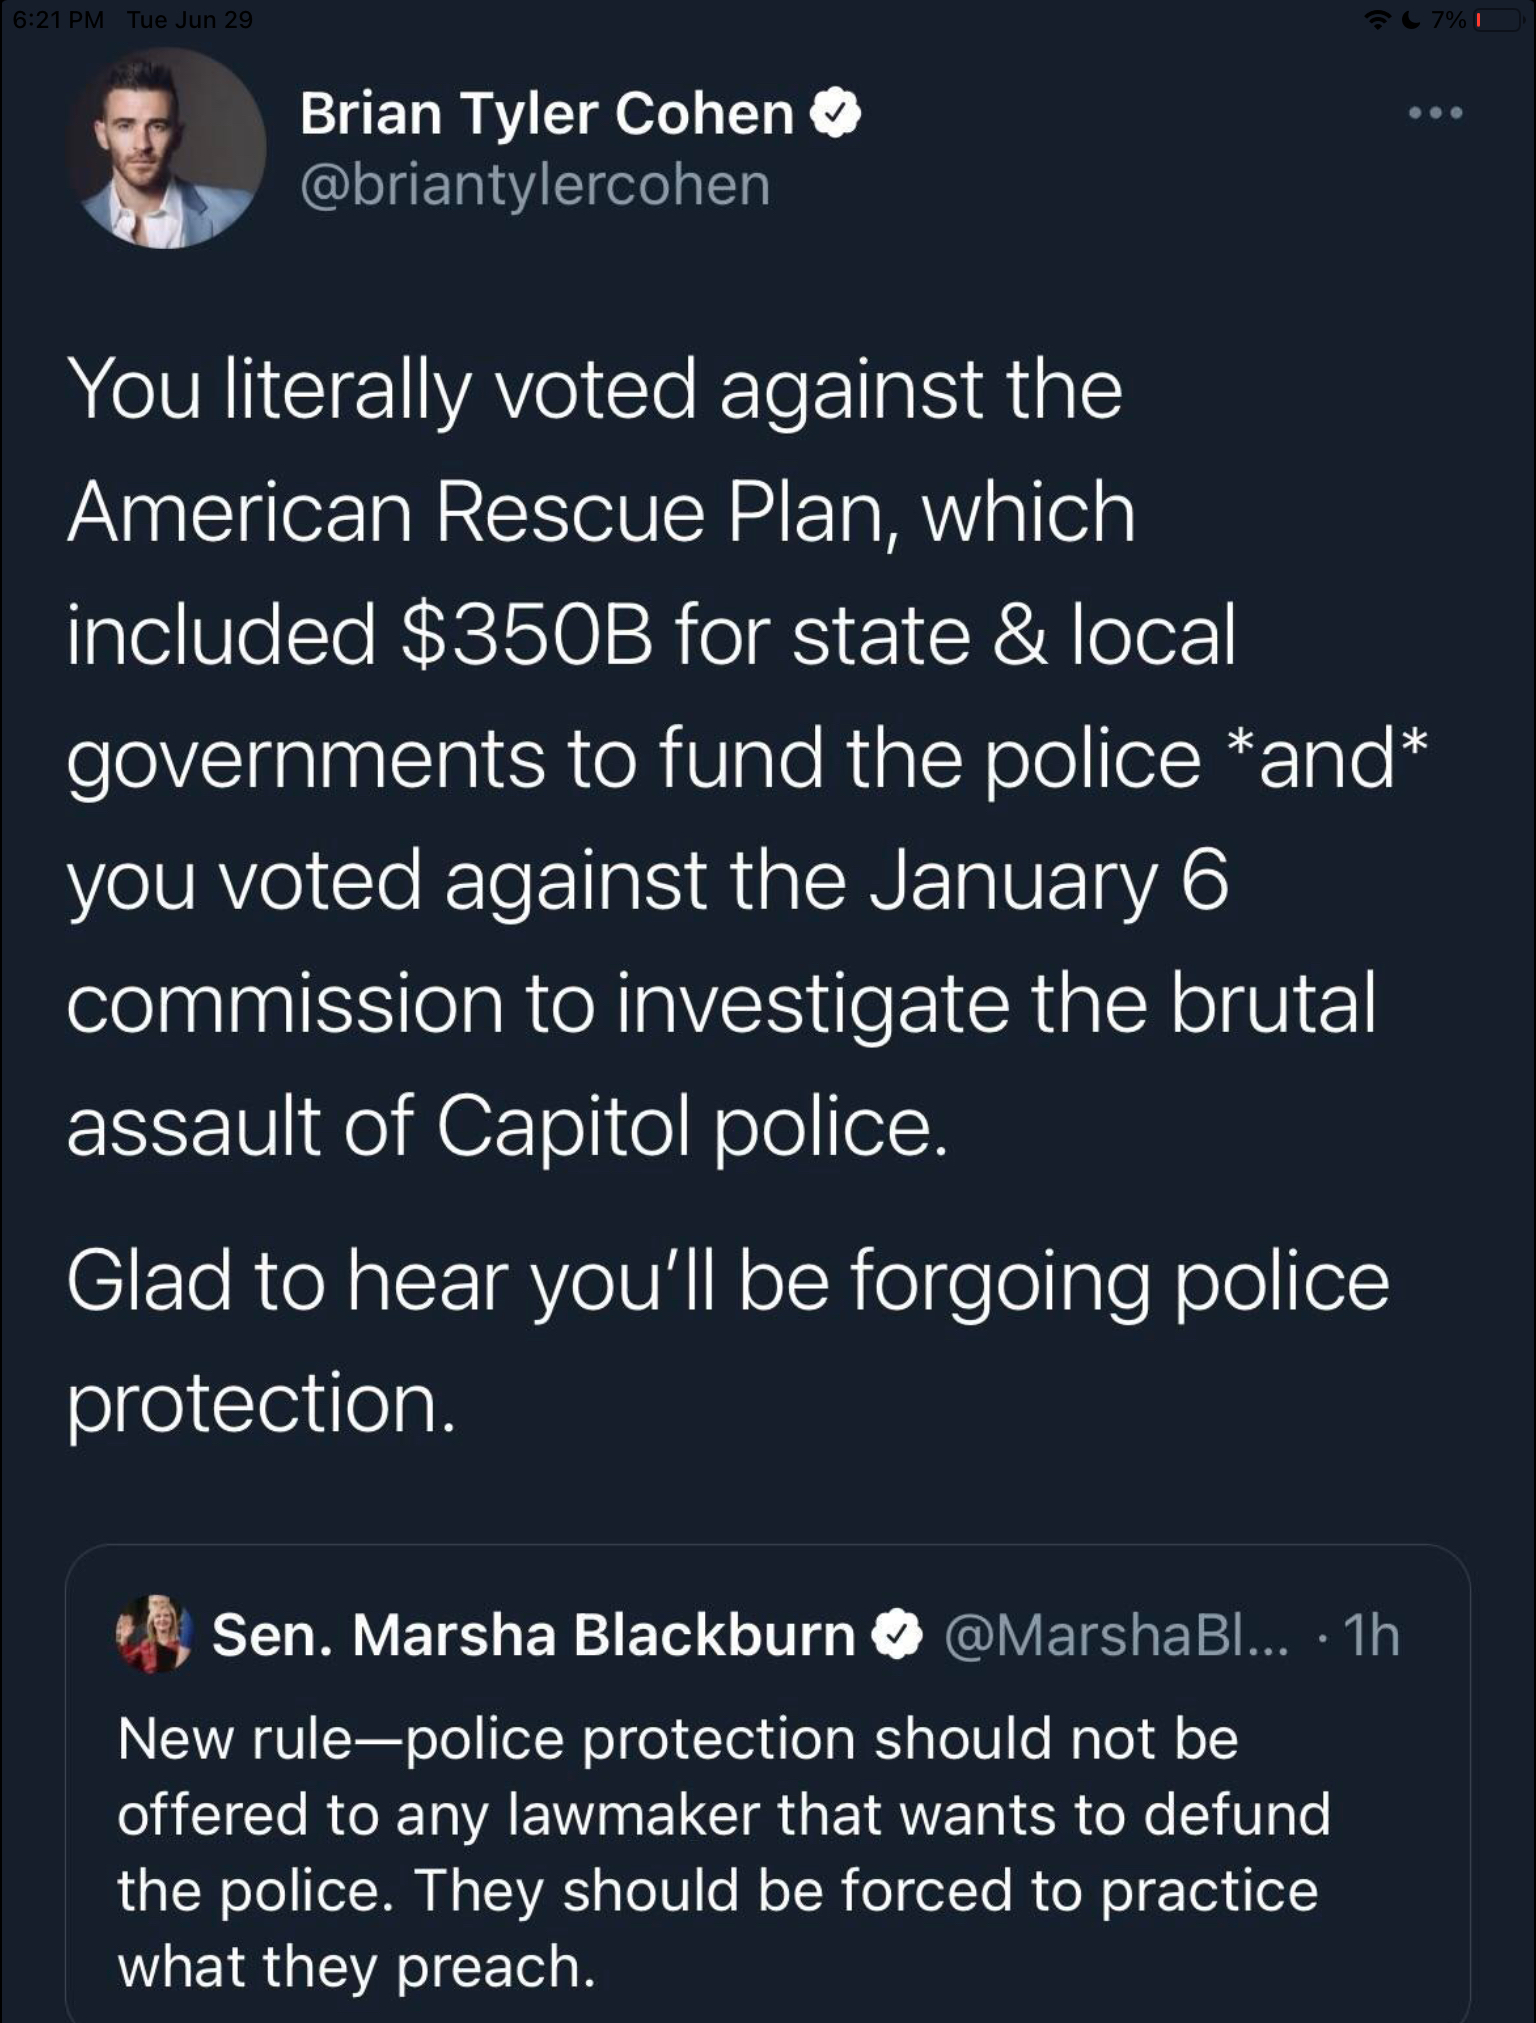Image resolution: width=1536 pixels, height=2023 pixels.
Task: Click the 'January 6' text in the tweet
Action: point(1048,882)
